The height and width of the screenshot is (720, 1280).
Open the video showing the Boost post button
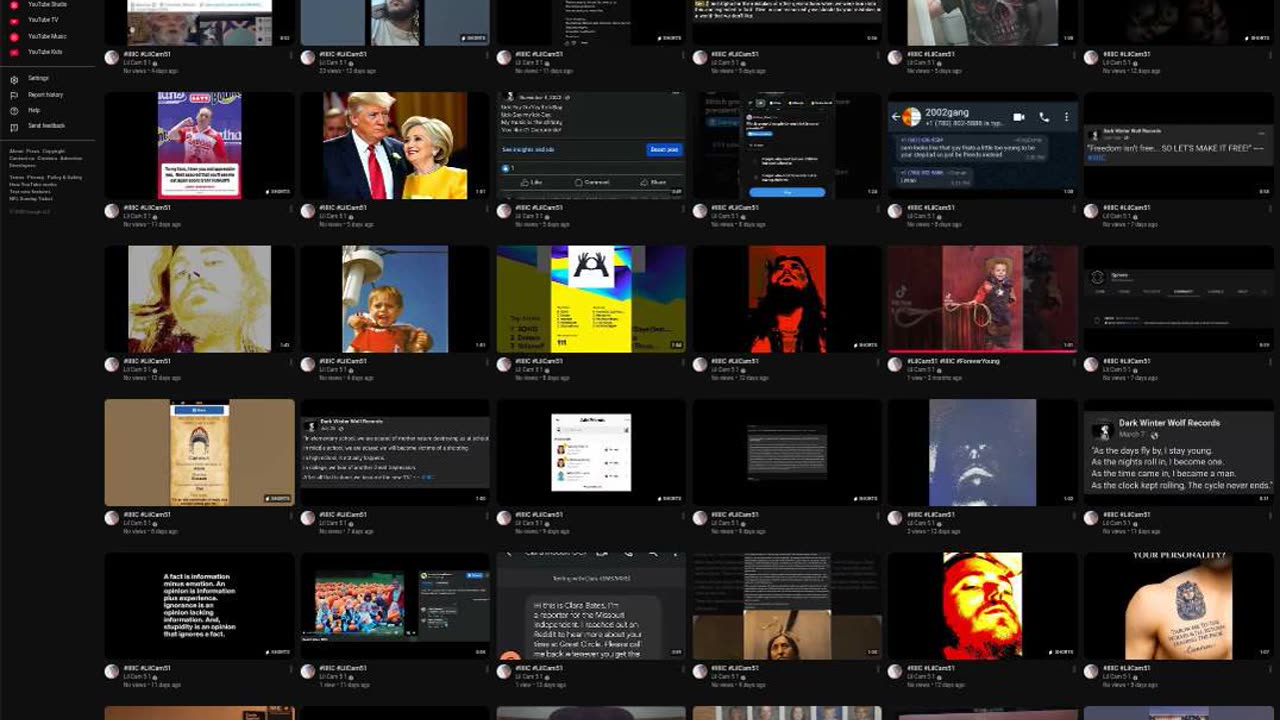pyautogui.click(x=591, y=145)
